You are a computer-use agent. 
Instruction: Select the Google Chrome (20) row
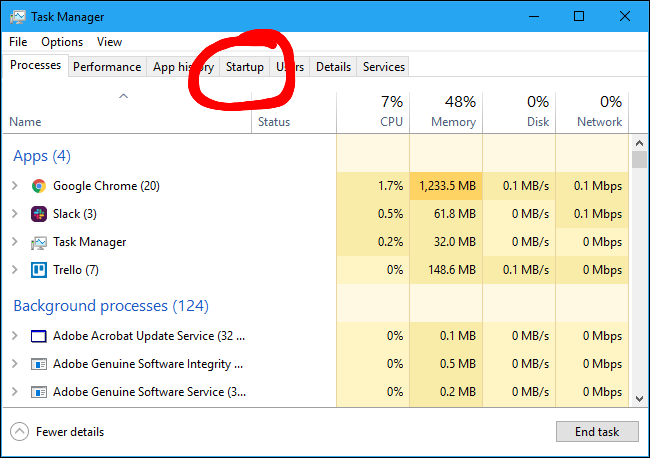(x=315, y=186)
